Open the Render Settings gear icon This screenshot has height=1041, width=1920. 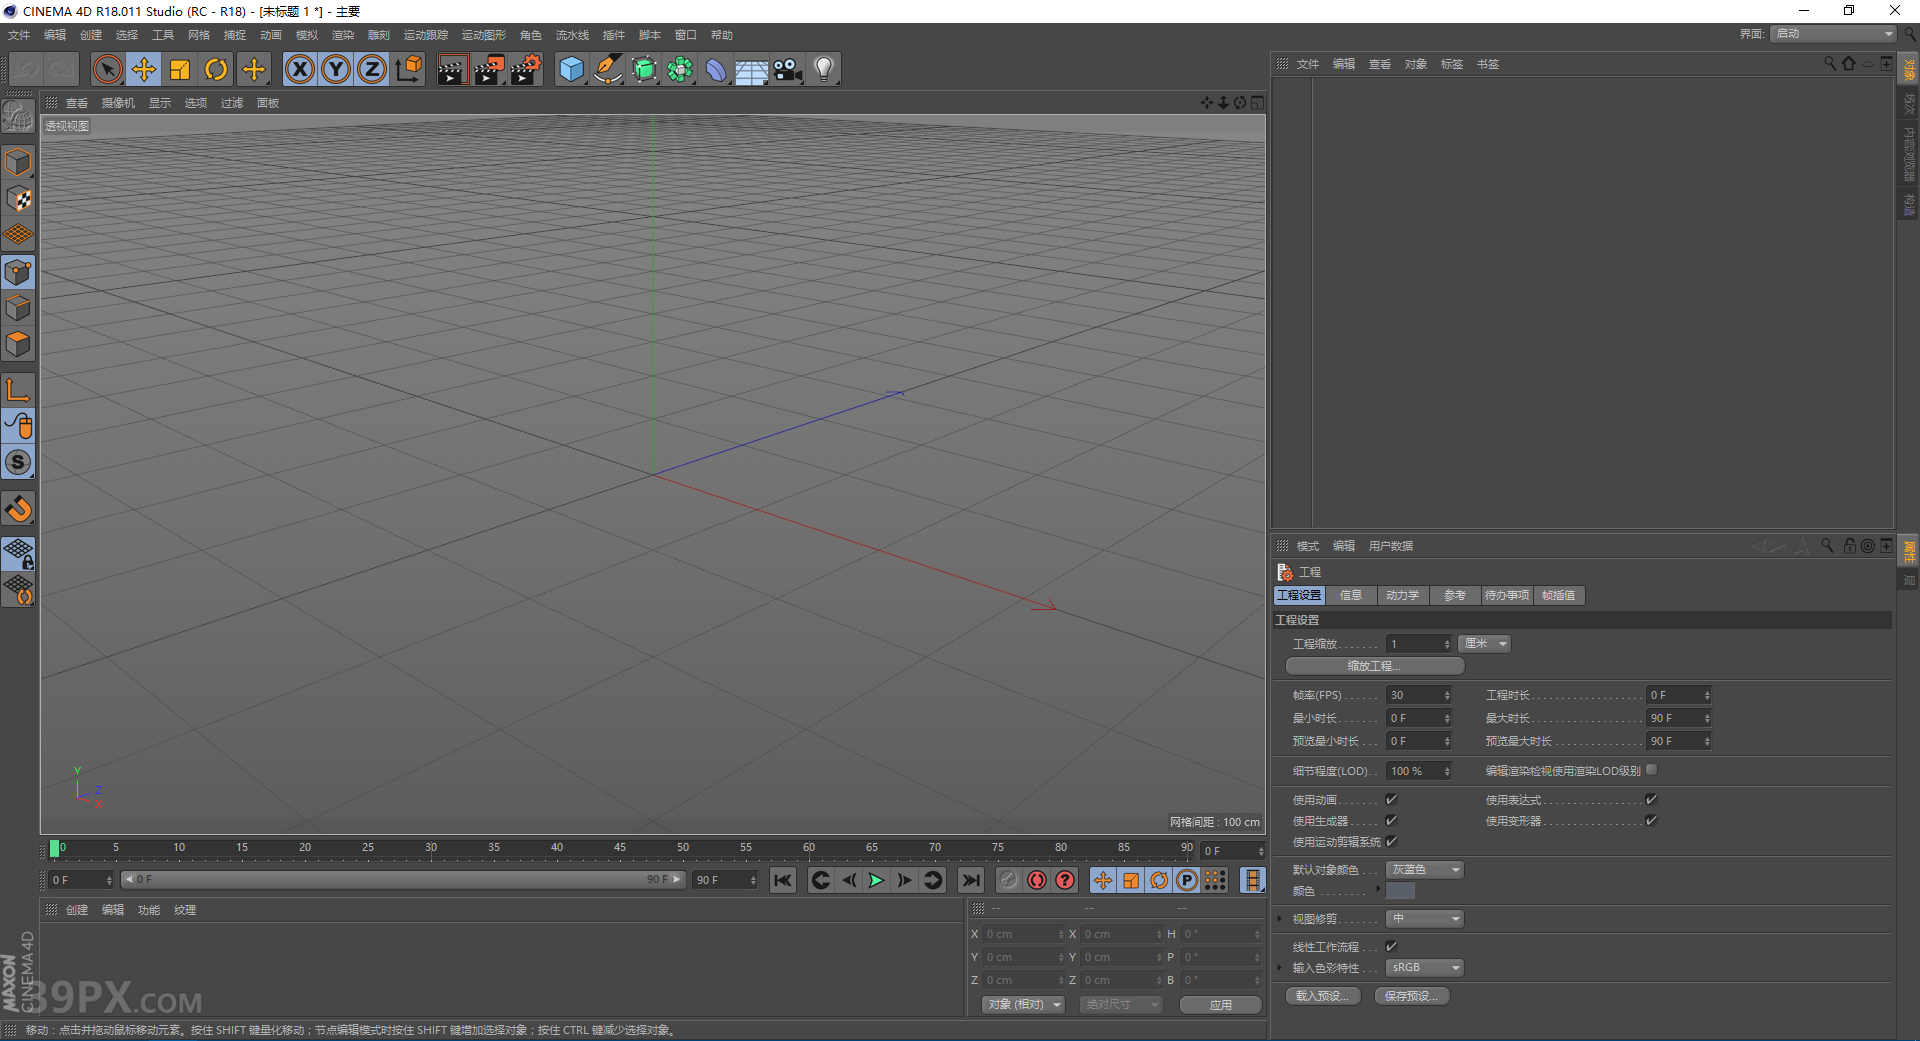click(x=524, y=68)
